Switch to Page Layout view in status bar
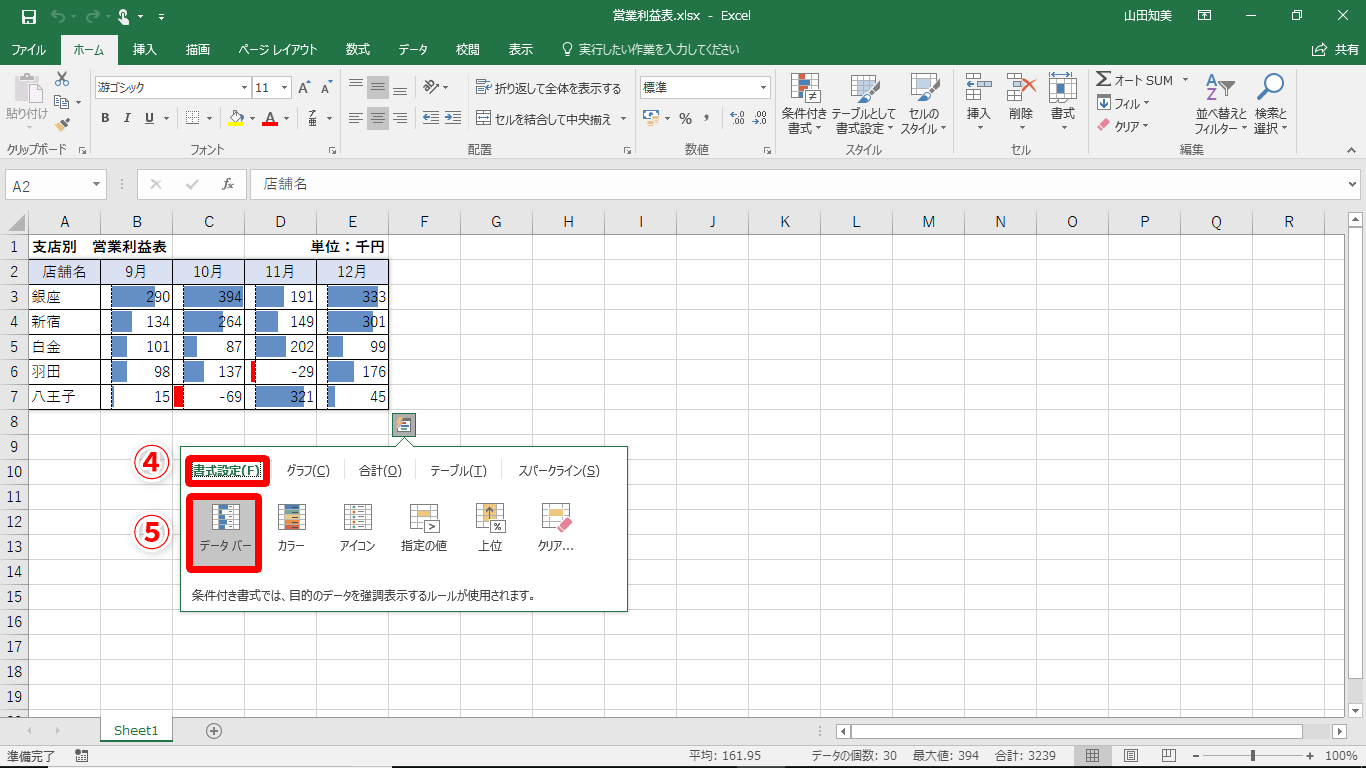The image size is (1366, 768). tap(1131, 756)
